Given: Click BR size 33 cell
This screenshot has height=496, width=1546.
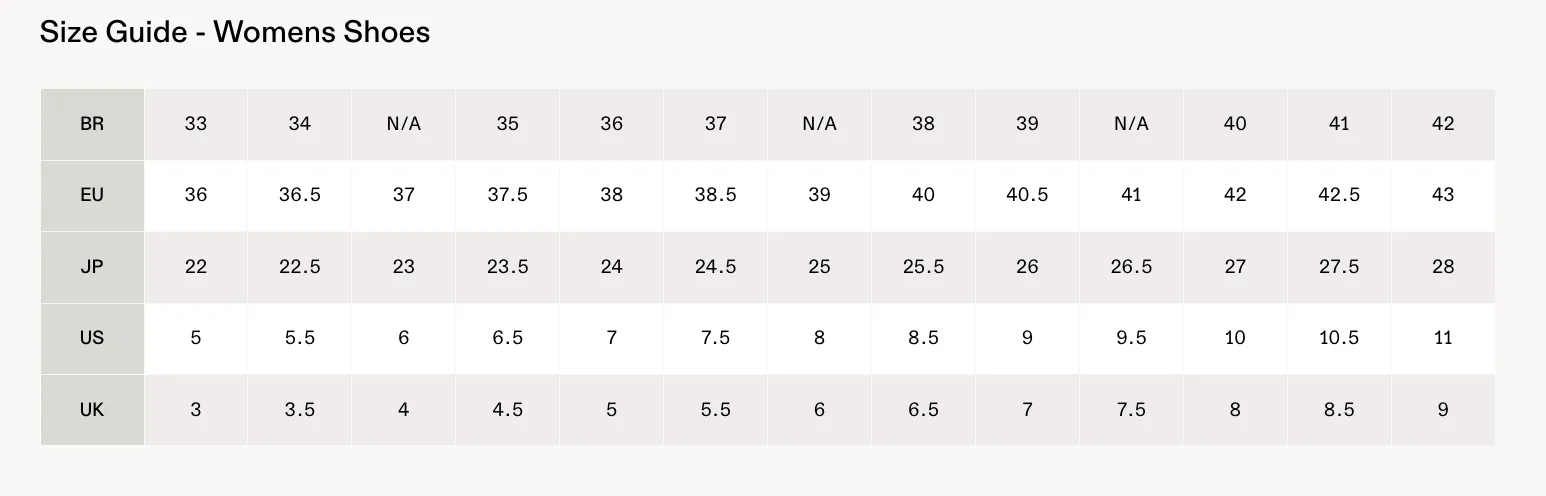Looking at the screenshot, I should click(196, 124).
